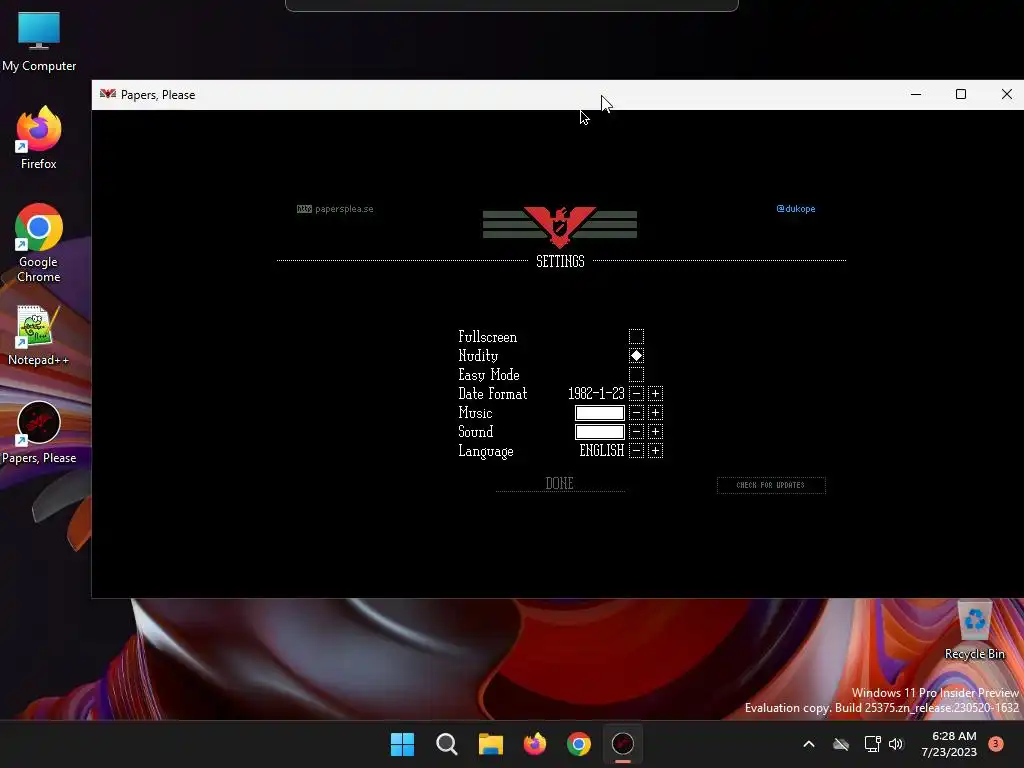
Task: Raise Sound volume using plus button
Action: click(656, 432)
